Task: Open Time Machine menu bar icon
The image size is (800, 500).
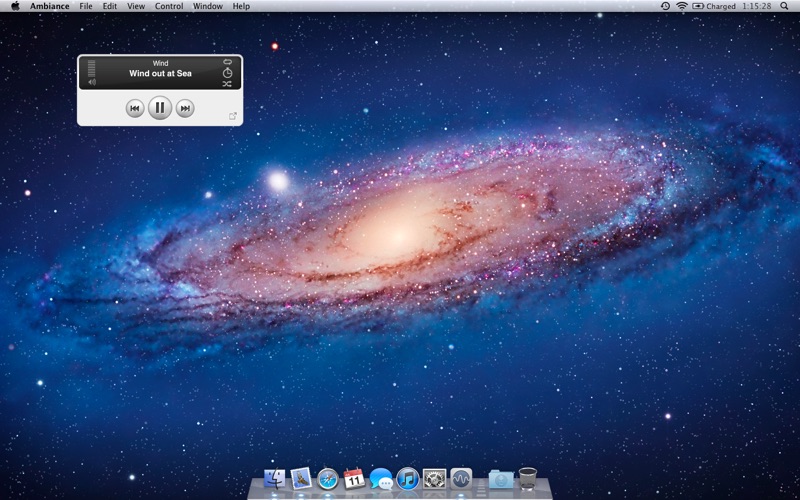Action: tap(665, 6)
